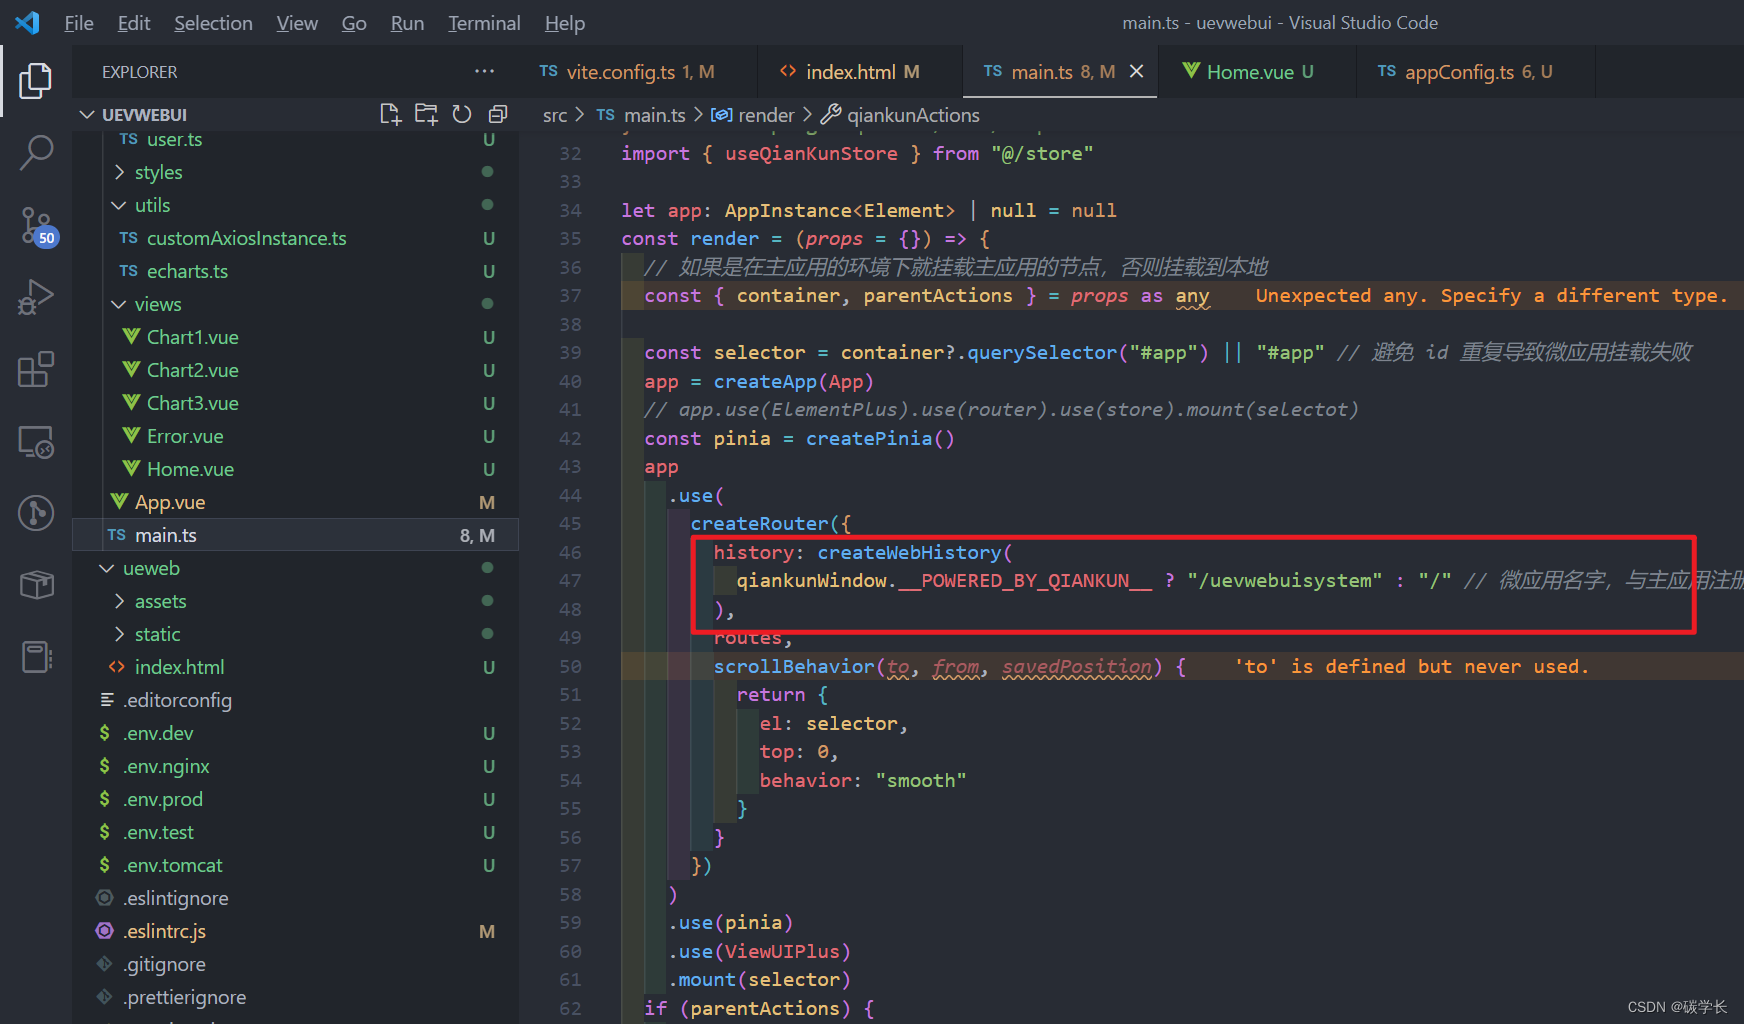Expand the static folder
The image size is (1744, 1024).
tap(119, 634)
